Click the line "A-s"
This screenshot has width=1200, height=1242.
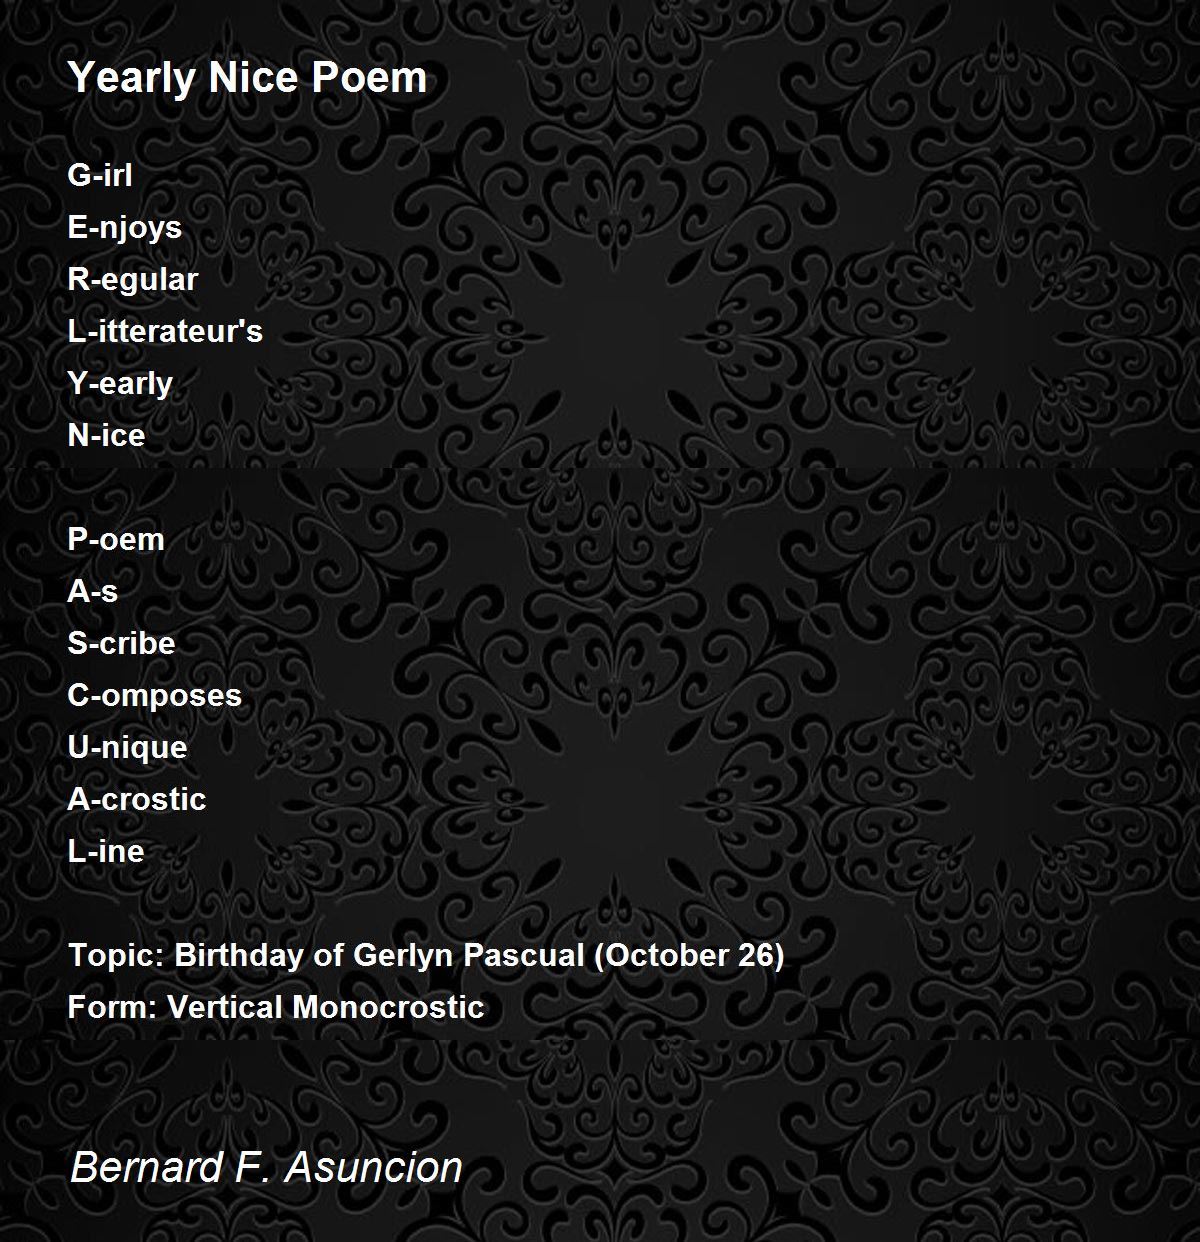pos(92,591)
